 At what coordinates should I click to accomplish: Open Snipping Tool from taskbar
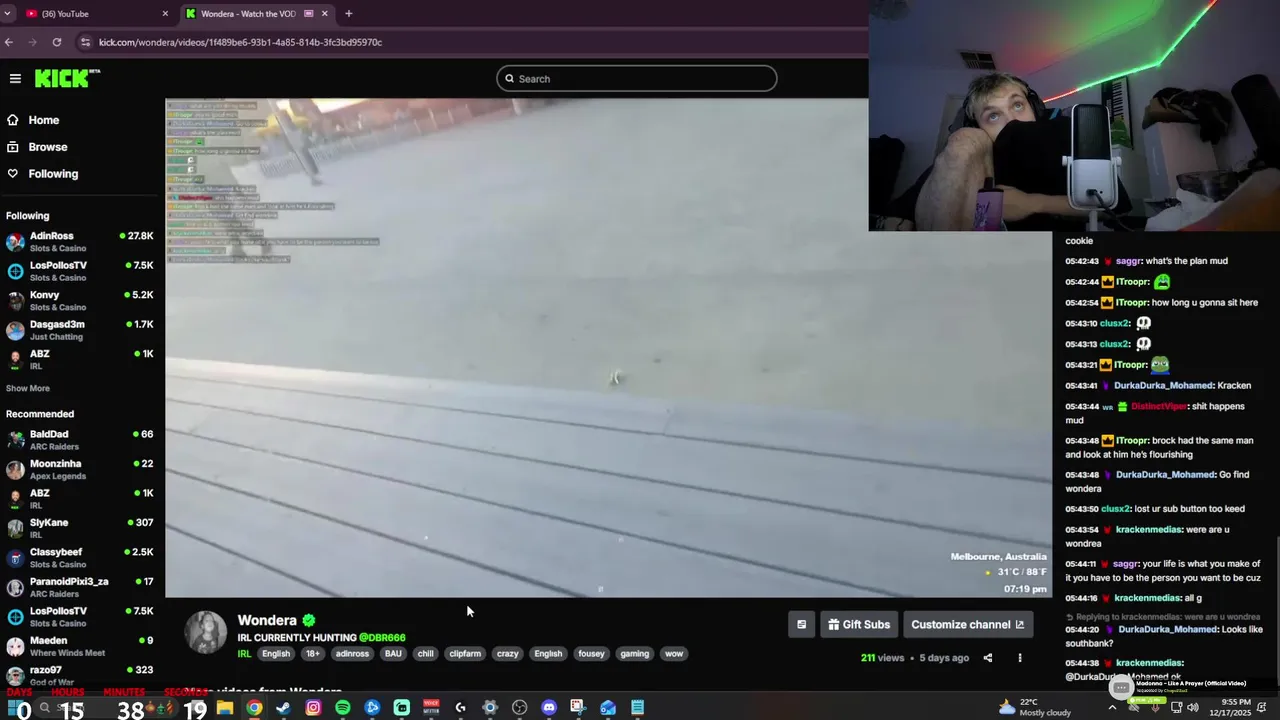click(x=578, y=708)
